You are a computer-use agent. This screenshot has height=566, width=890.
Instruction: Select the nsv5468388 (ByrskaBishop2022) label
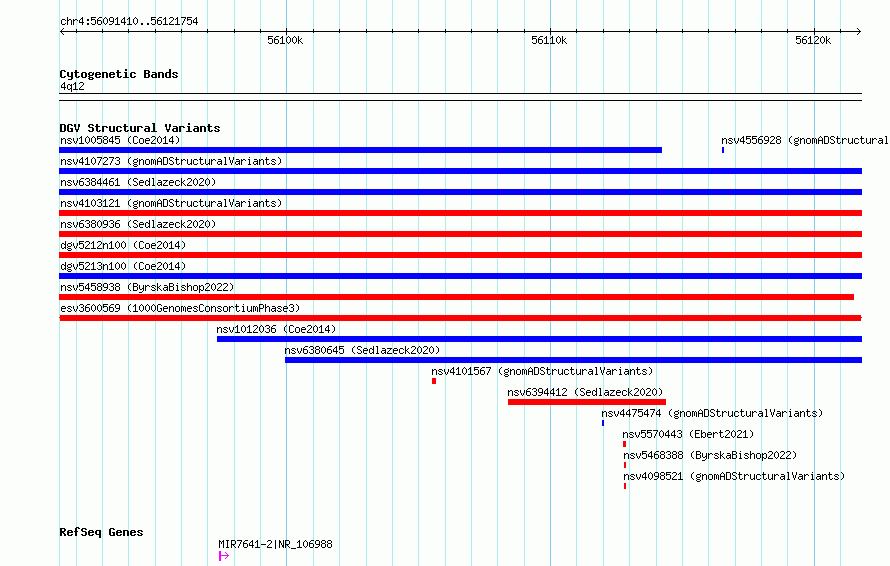coord(710,455)
